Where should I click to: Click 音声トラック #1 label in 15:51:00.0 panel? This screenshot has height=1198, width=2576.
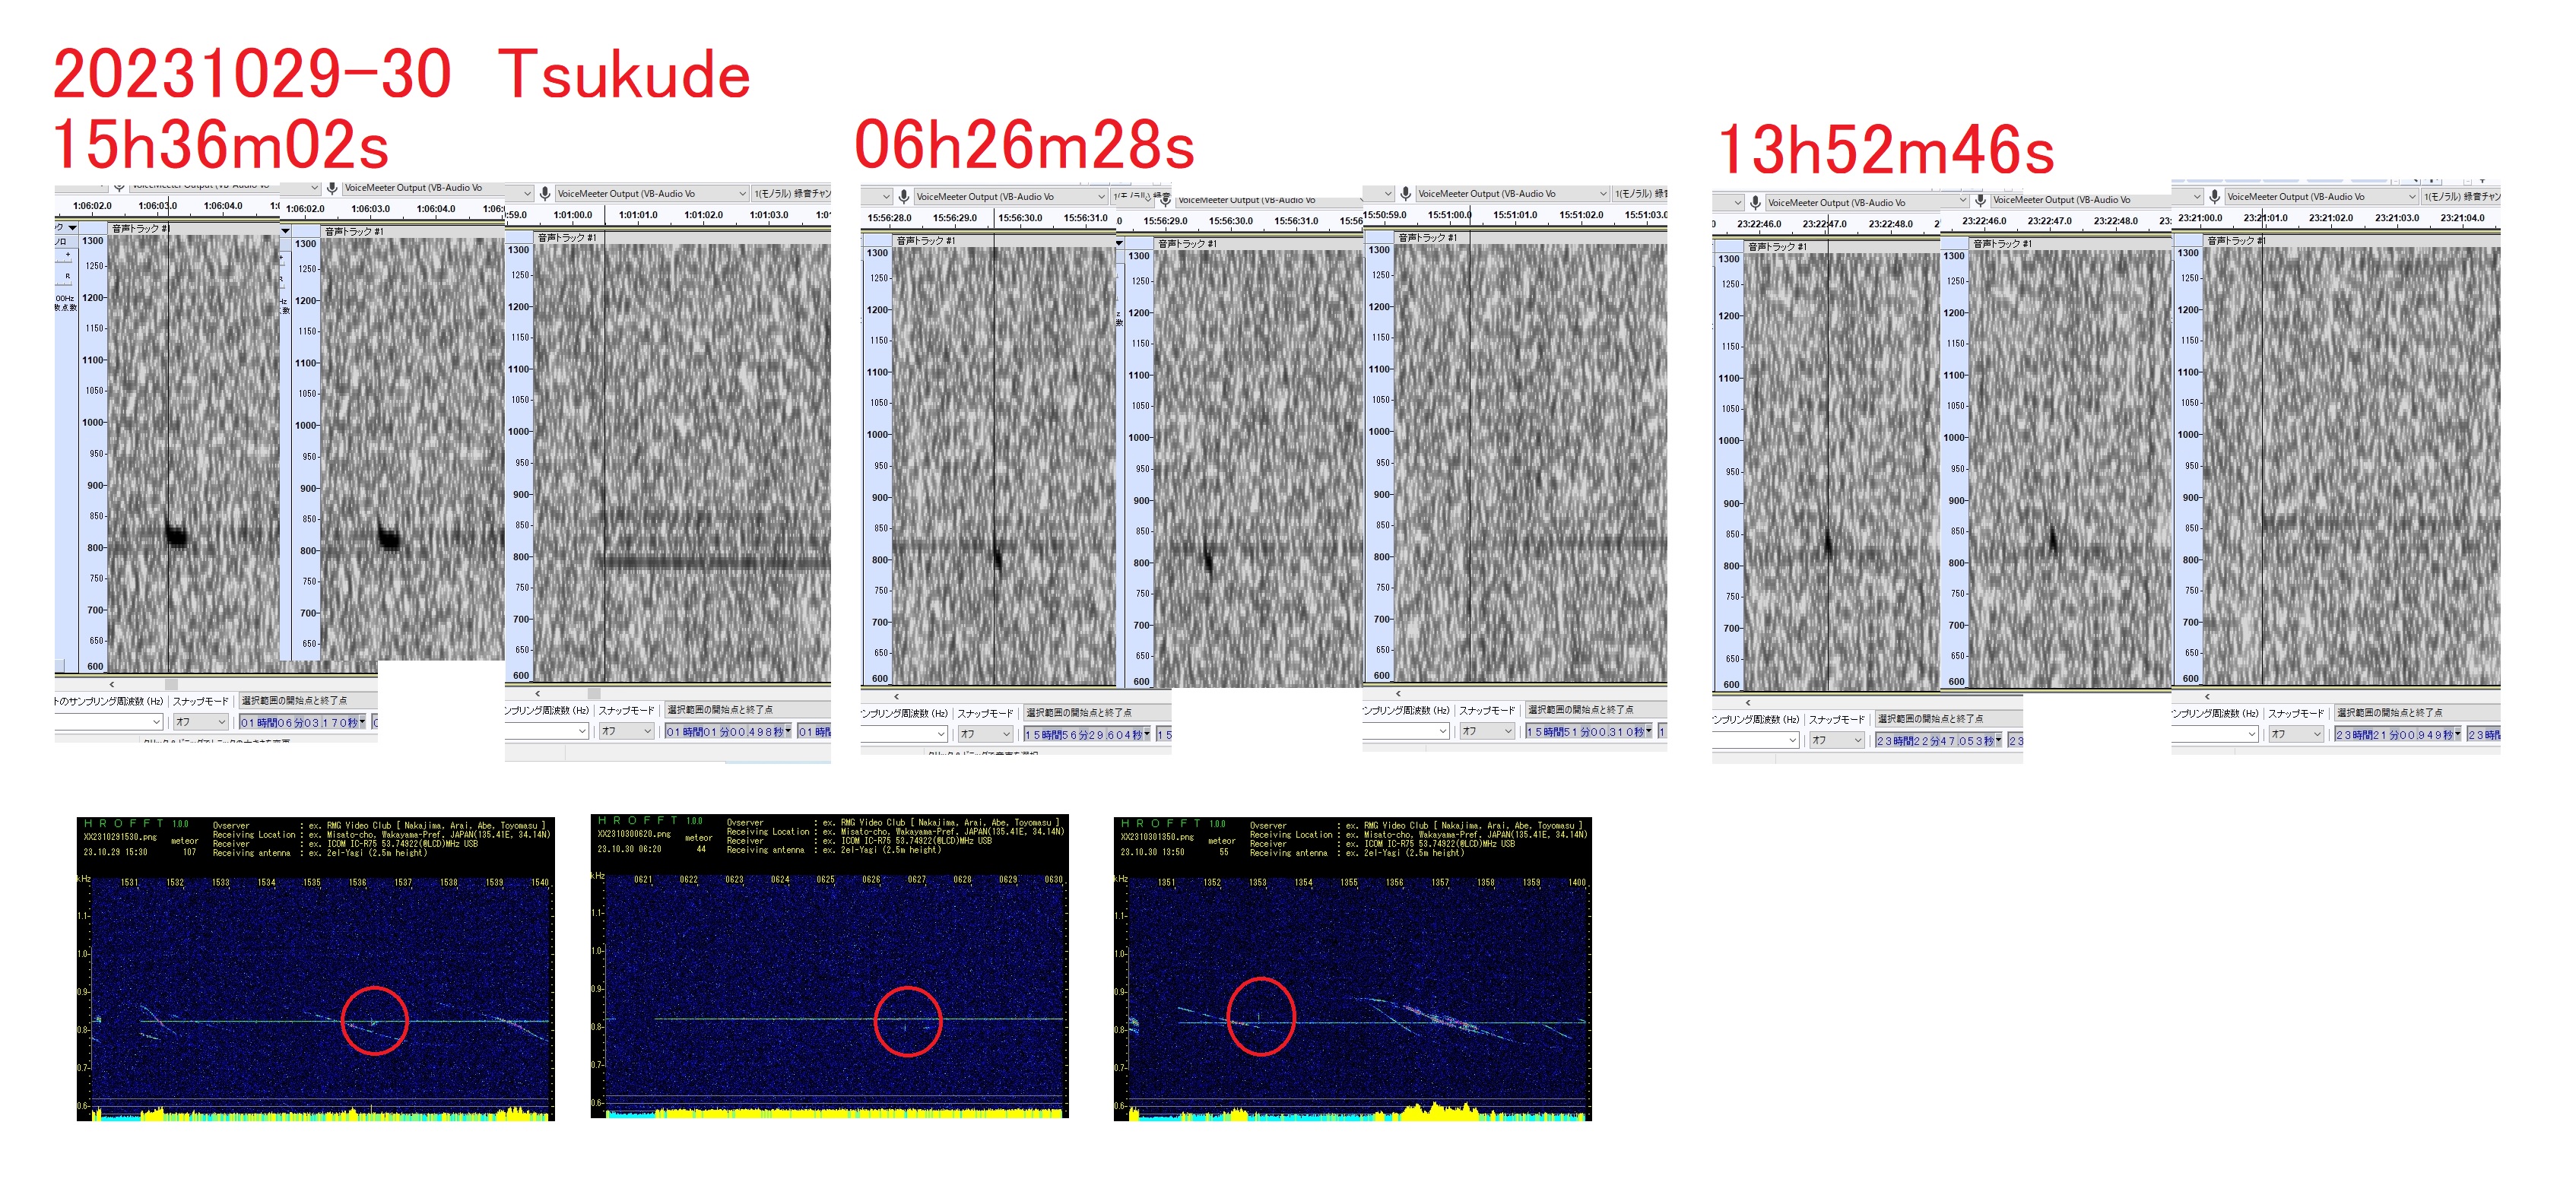[x=1427, y=237]
